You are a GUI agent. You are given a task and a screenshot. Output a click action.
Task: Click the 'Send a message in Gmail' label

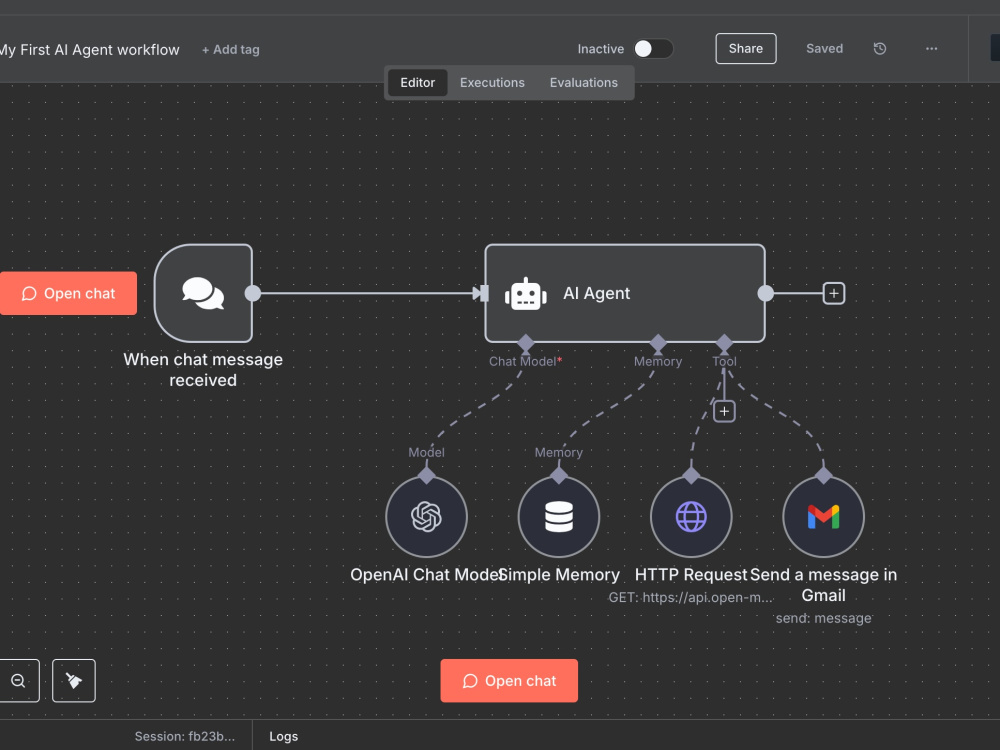(823, 585)
